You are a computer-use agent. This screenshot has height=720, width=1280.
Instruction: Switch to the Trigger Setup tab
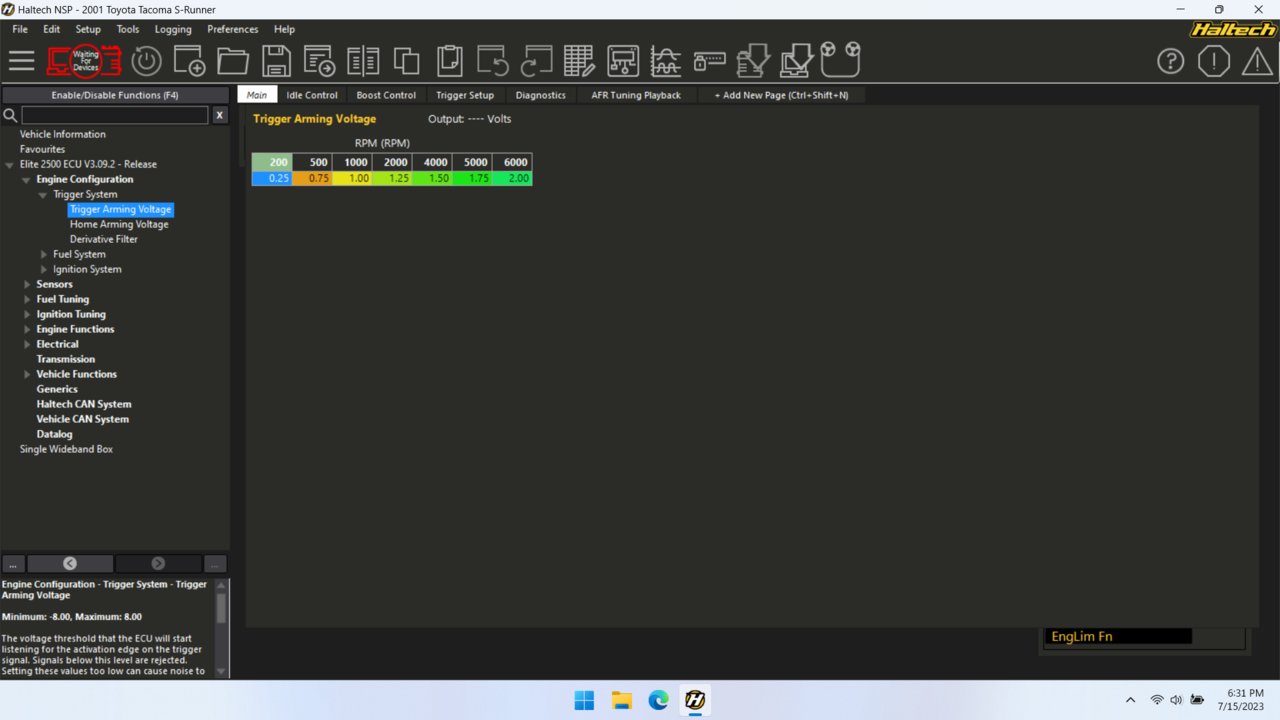coord(465,95)
